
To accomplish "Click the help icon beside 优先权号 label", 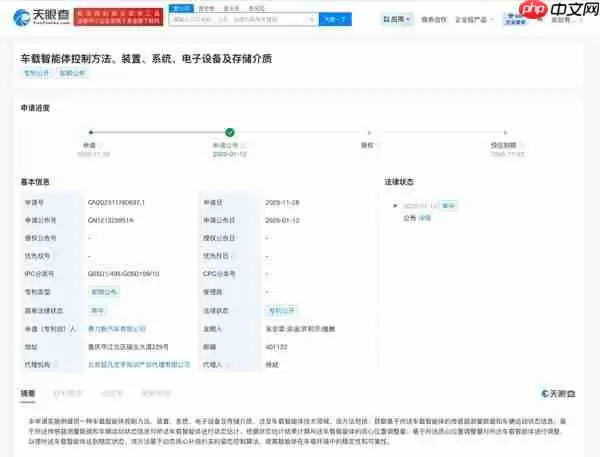I will [x=55, y=256].
